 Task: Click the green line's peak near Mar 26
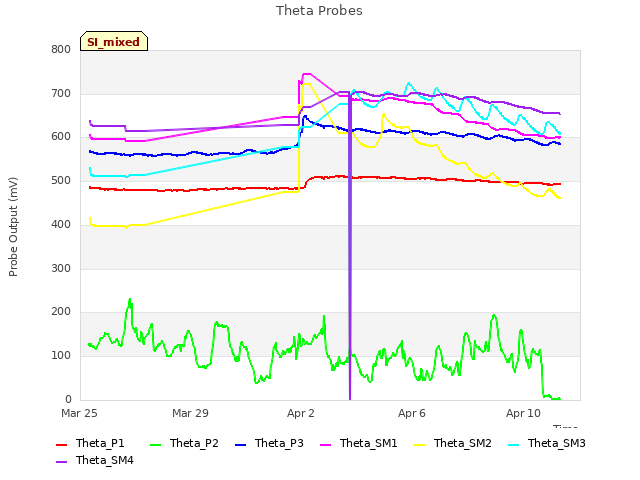(130, 301)
